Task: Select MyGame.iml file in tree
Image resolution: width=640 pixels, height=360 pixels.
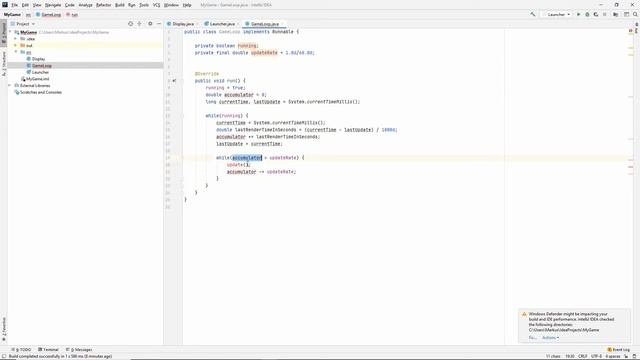Action: [37, 79]
